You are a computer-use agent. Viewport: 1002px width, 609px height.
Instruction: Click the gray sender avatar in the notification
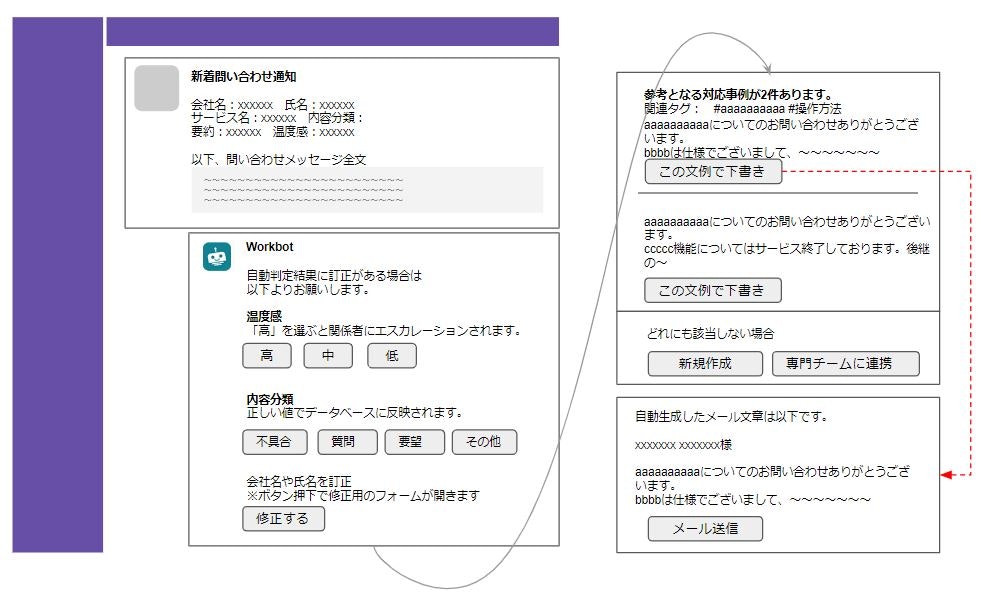coord(156,88)
